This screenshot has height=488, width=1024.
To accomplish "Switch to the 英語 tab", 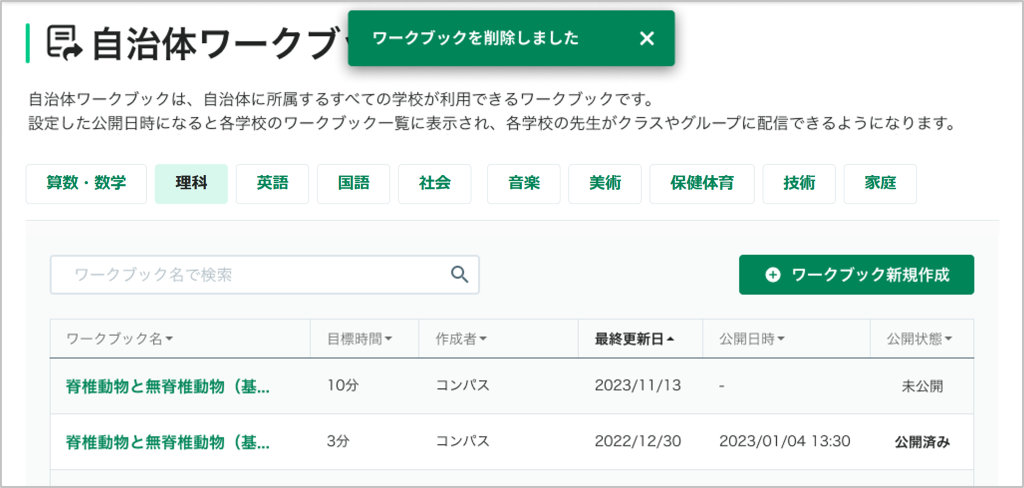I will click(x=272, y=184).
